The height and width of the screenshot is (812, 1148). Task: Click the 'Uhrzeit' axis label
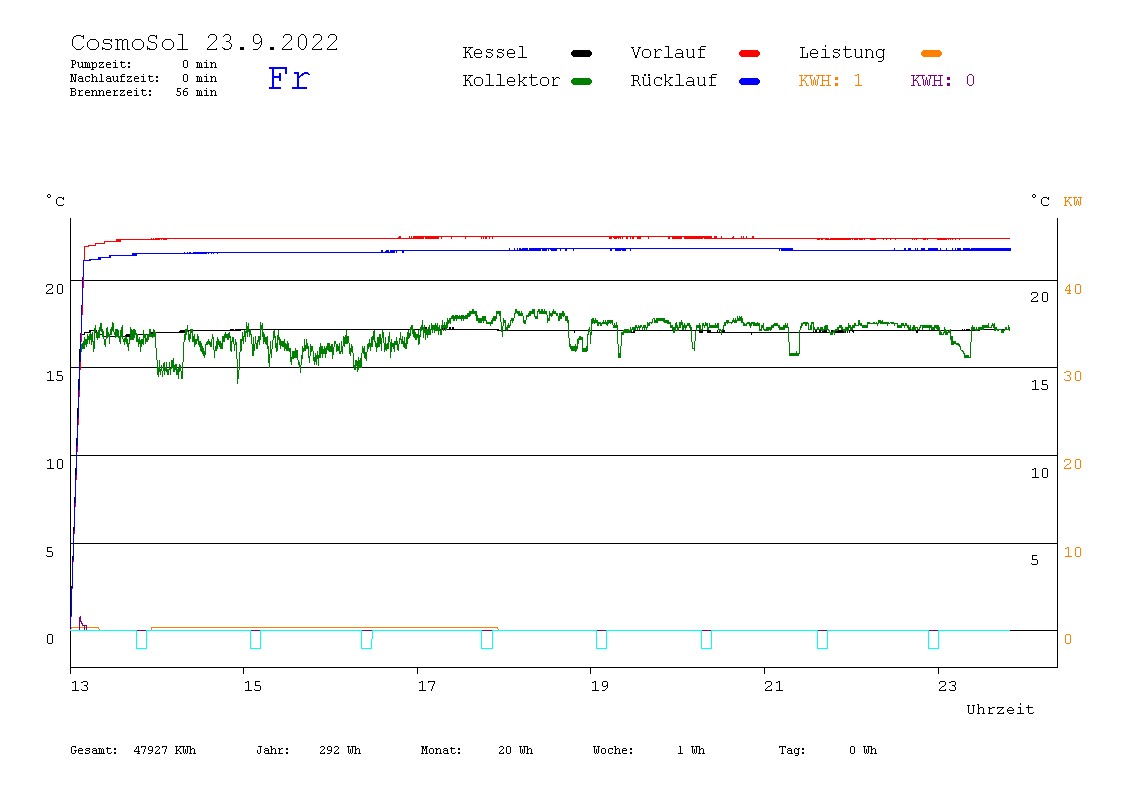(x=1000, y=709)
